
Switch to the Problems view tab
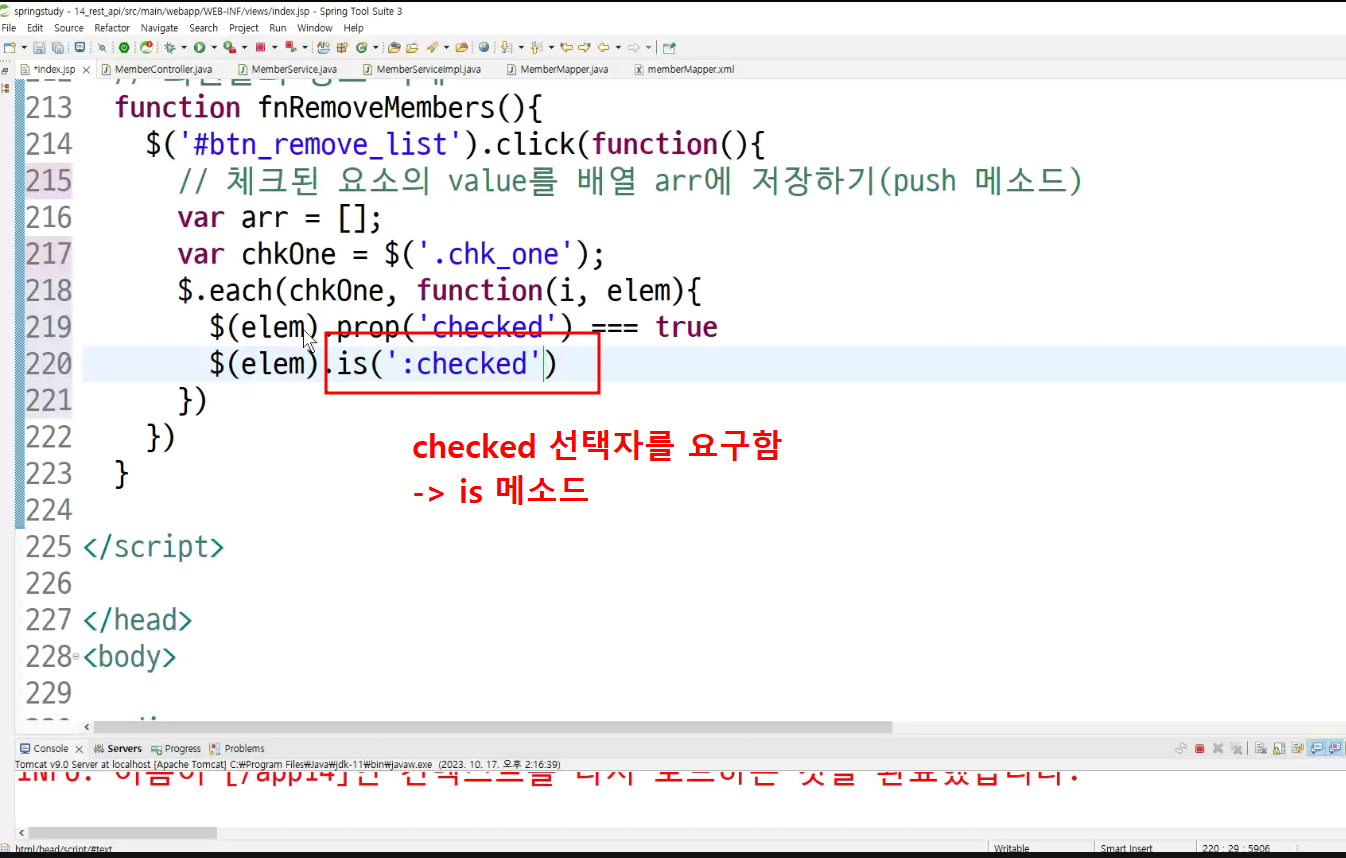(237, 748)
